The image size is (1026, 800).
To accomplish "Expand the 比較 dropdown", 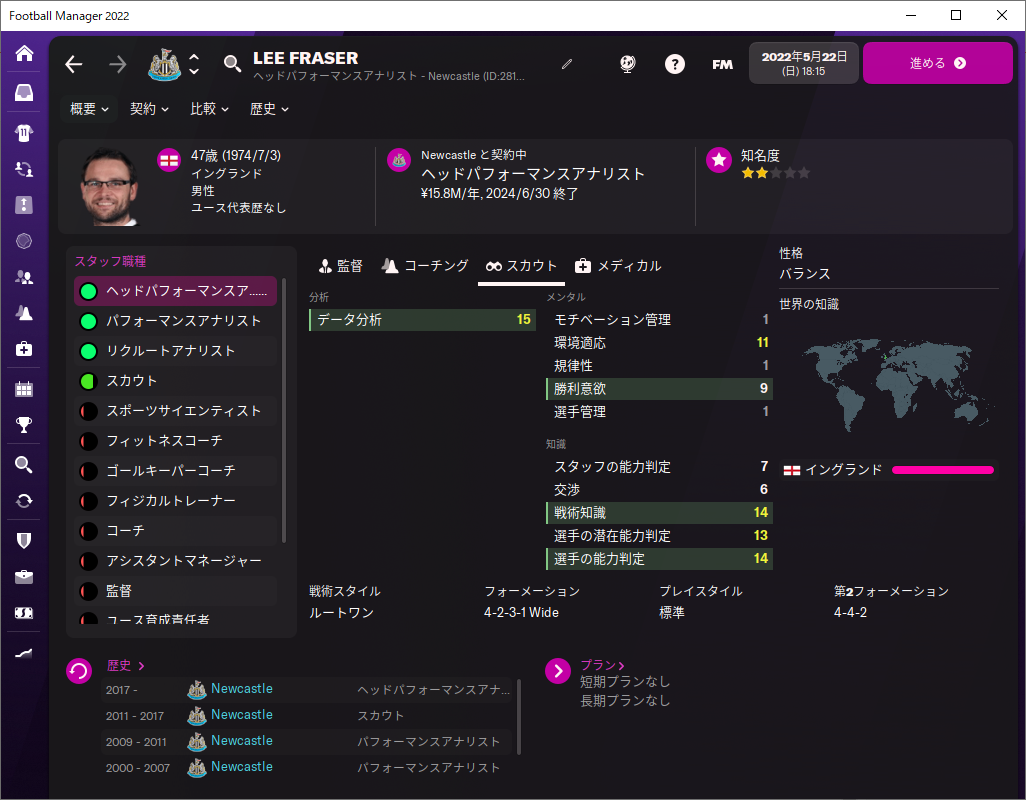I will 209,109.
